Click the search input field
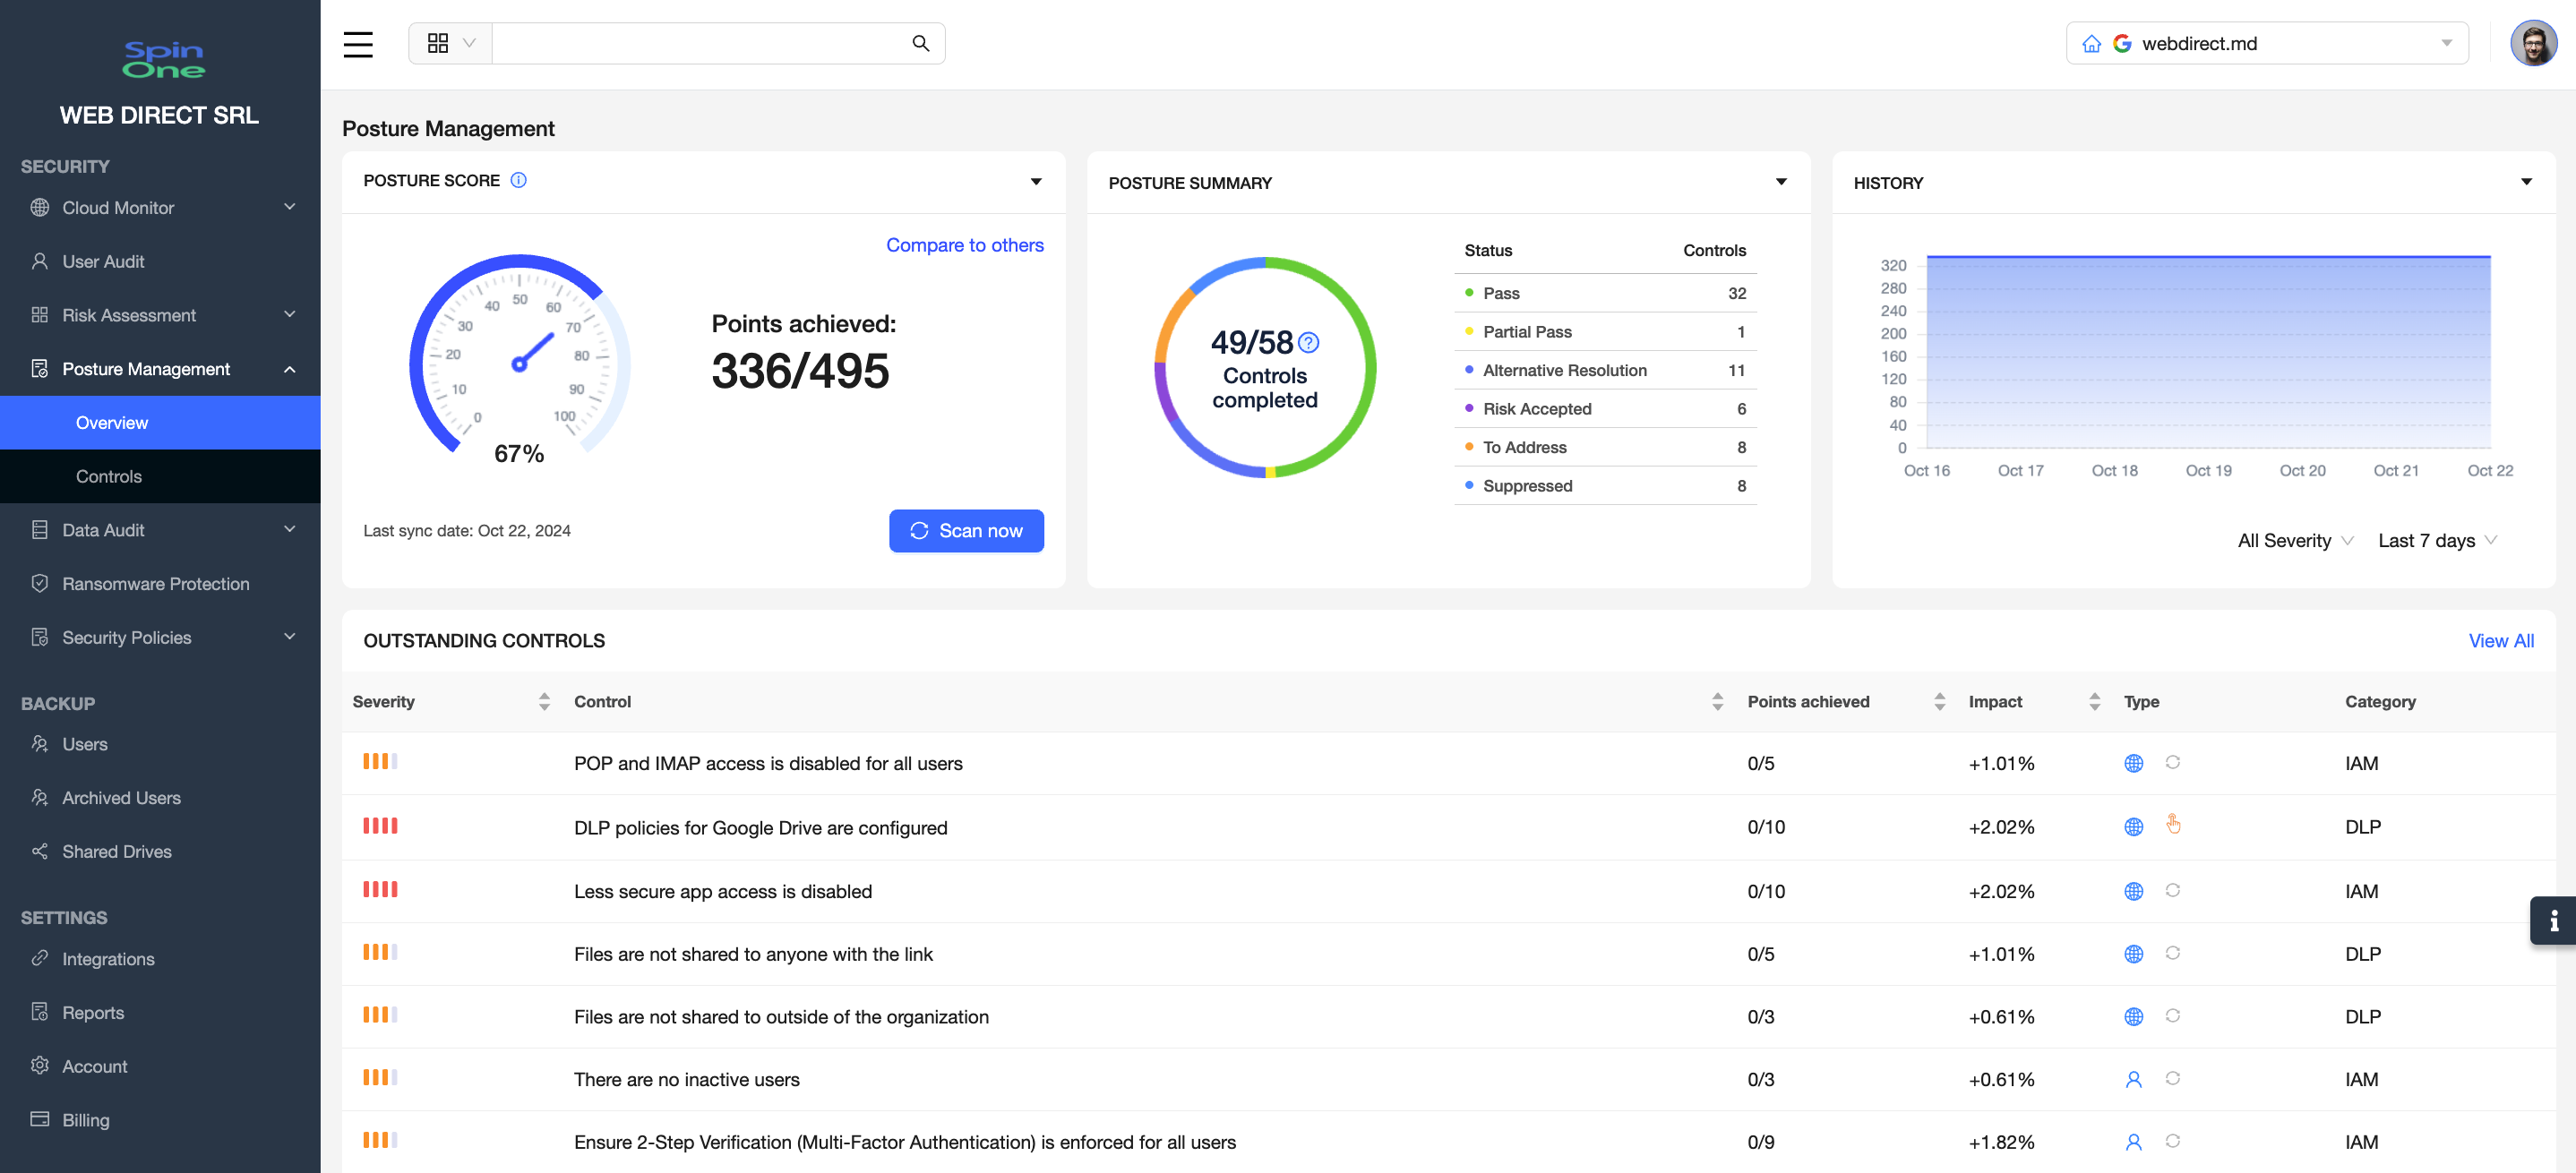This screenshot has width=2576, height=1173. tap(700, 44)
